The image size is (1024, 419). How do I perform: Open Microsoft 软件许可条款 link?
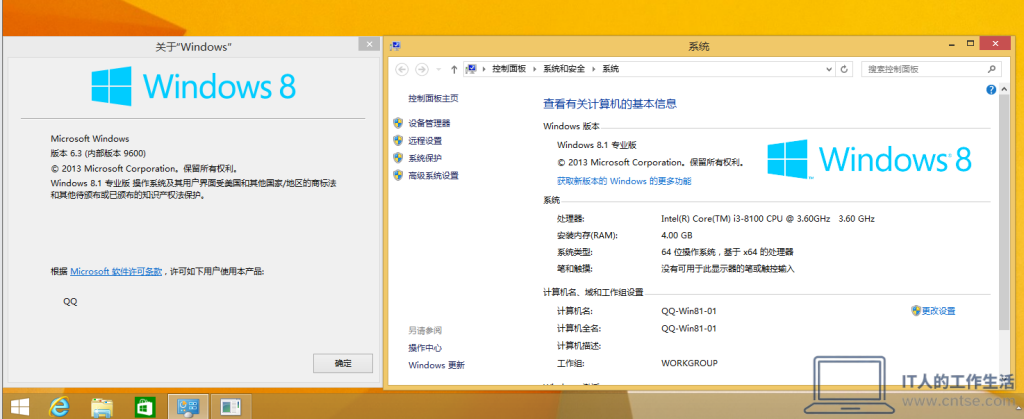(x=116, y=272)
